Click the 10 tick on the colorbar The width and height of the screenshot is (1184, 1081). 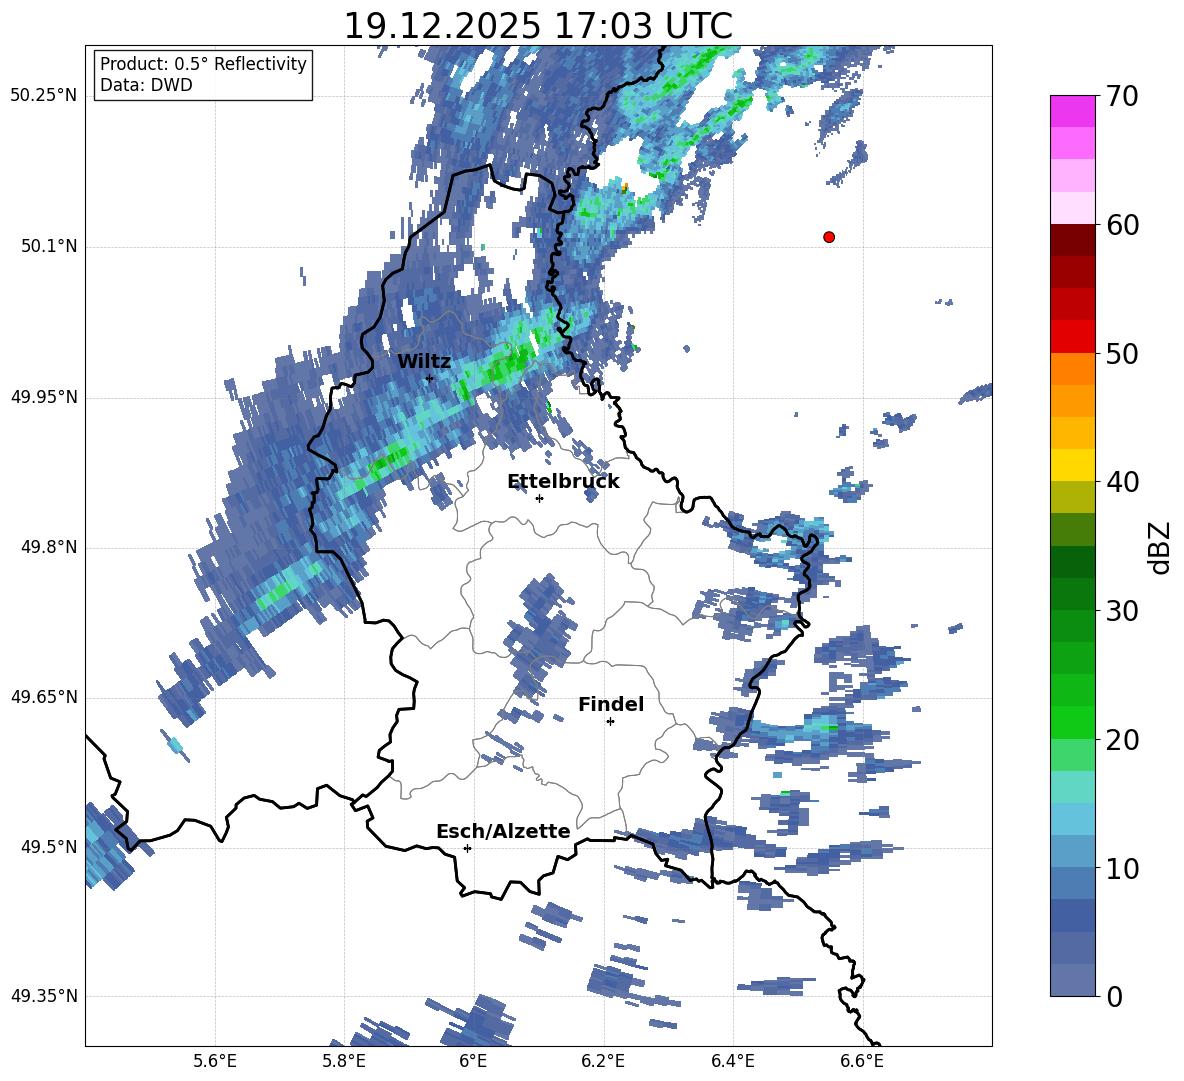pyautogui.click(x=1122, y=869)
